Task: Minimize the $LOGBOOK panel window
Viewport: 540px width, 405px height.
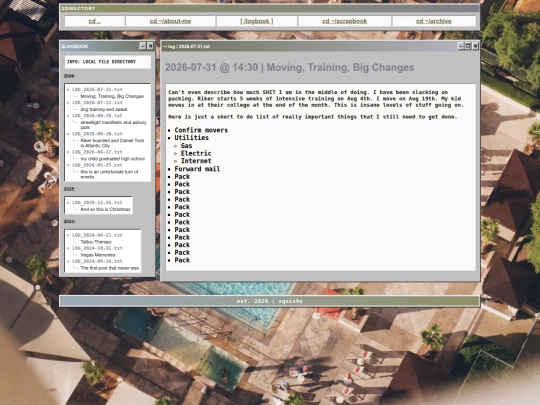Action: (143, 46)
